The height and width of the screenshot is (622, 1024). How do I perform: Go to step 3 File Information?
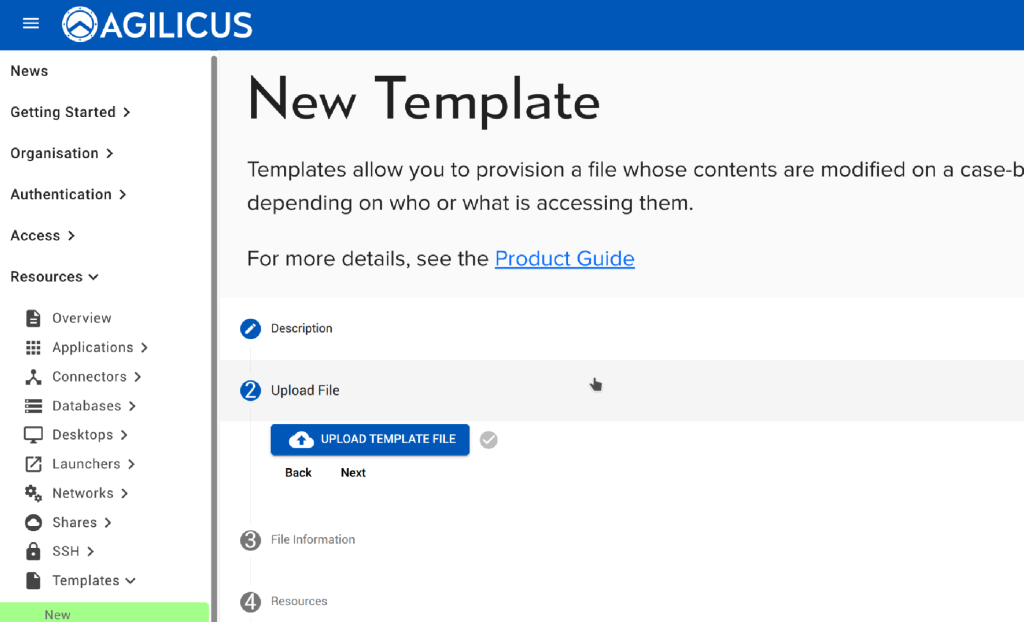click(x=312, y=540)
